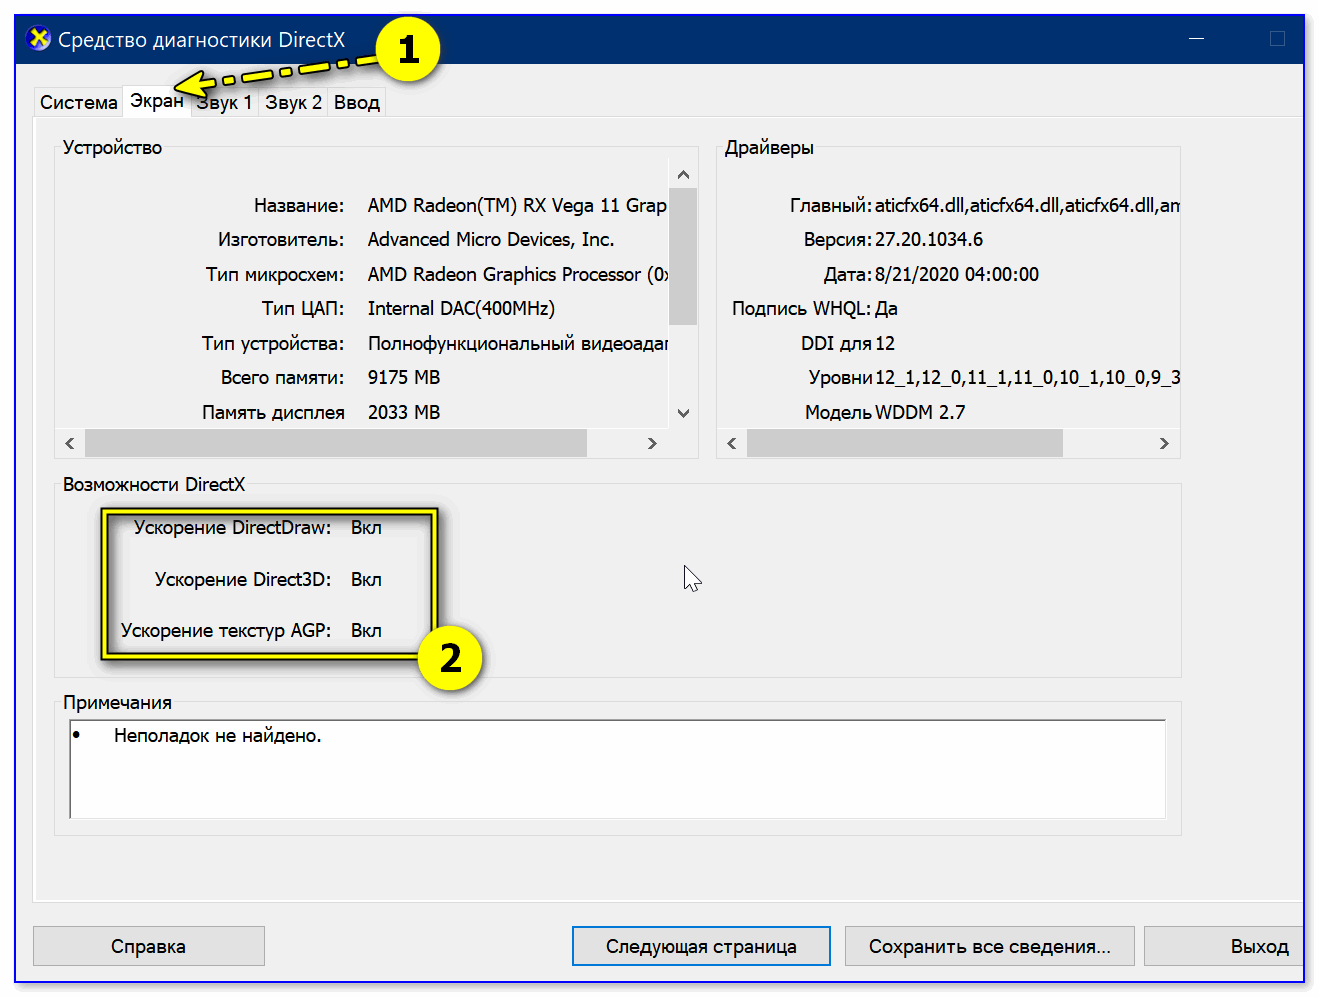Click main driver aticfx64.dll value
This screenshot has width=1319, height=997.
point(1027,205)
